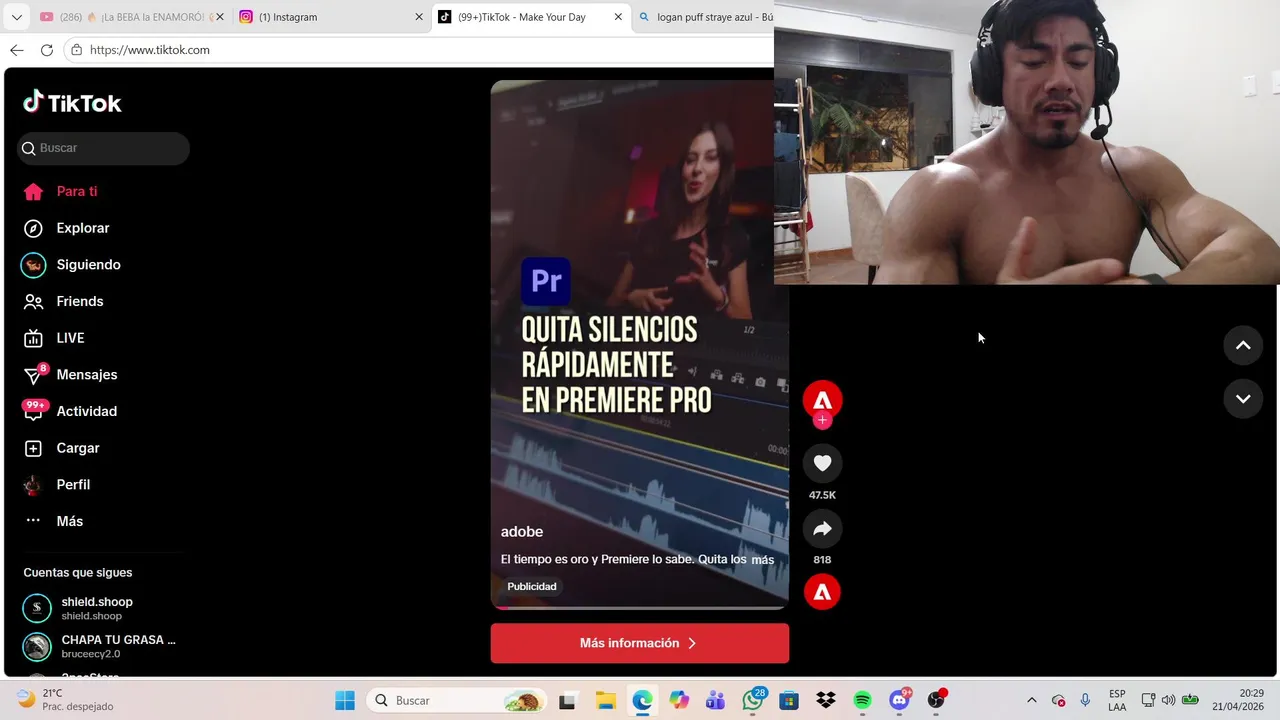The width and height of the screenshot is (1280, 720).
Task: Open the adobe username link
Action: 522,532
